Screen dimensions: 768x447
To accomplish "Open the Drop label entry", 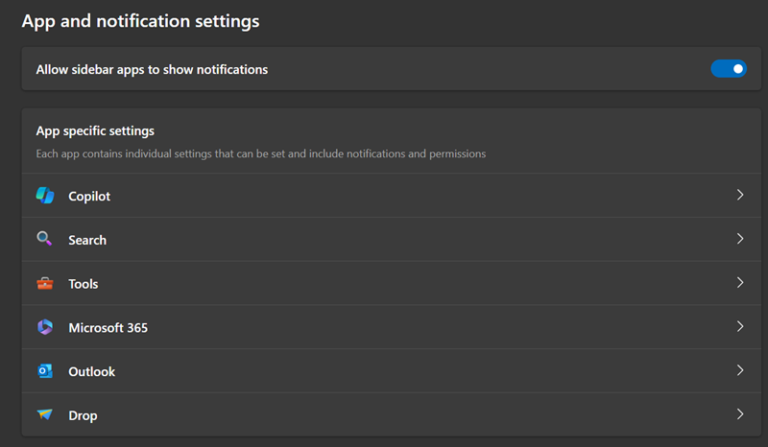I will coord(83,416).
